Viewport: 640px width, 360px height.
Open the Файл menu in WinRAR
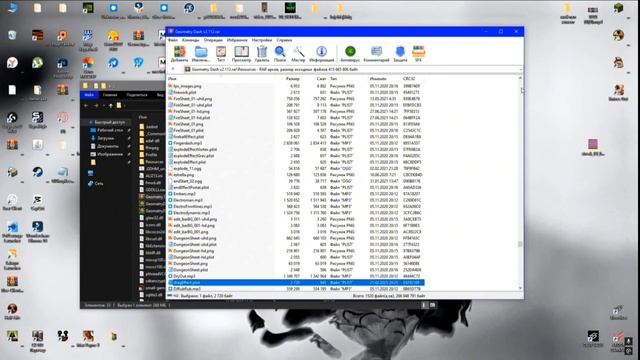pos(173,40)
